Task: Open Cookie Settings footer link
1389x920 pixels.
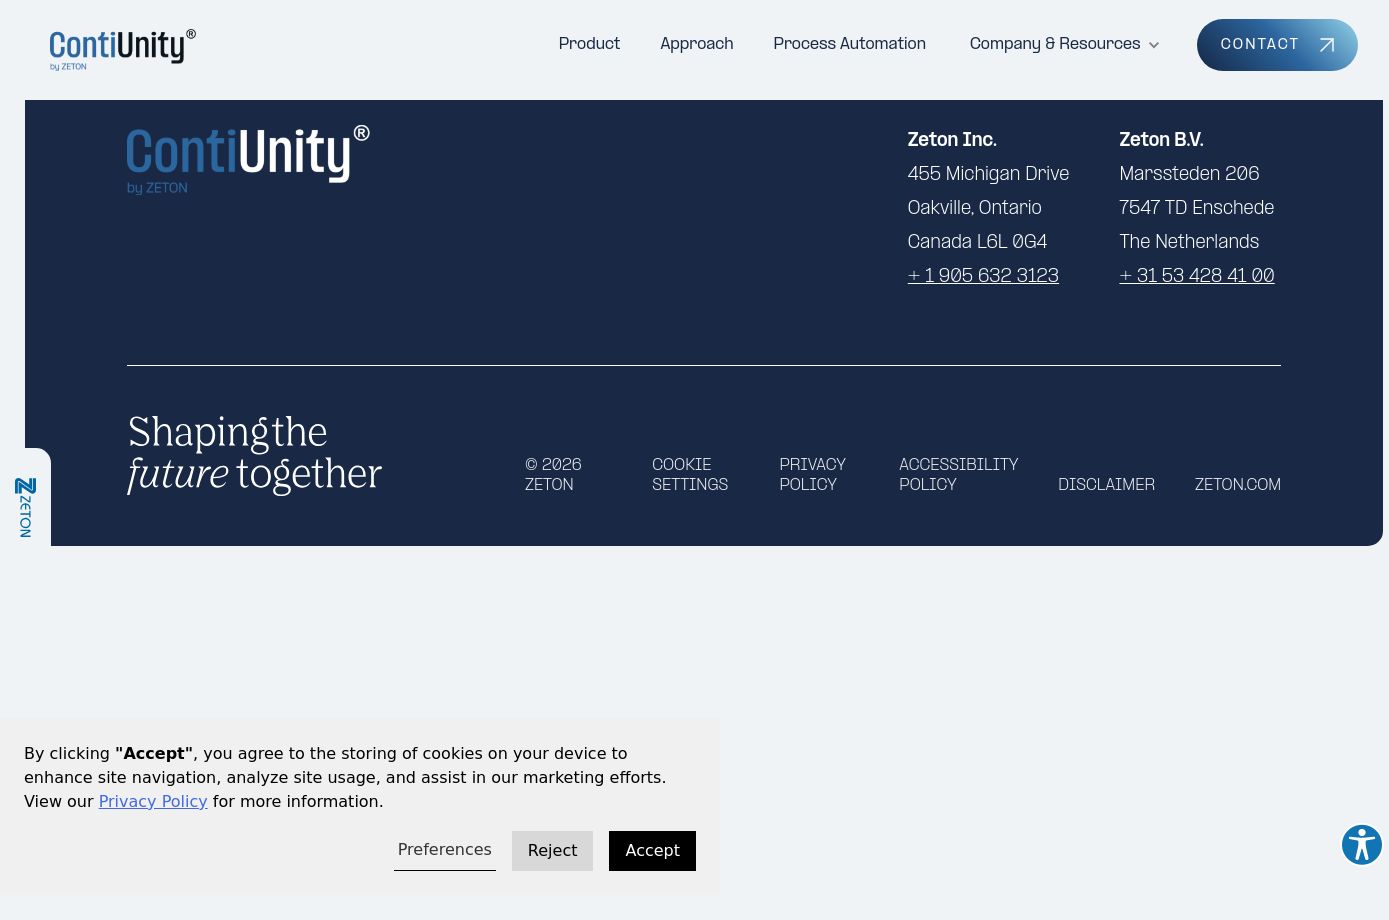Action: [x=690, y=475]
